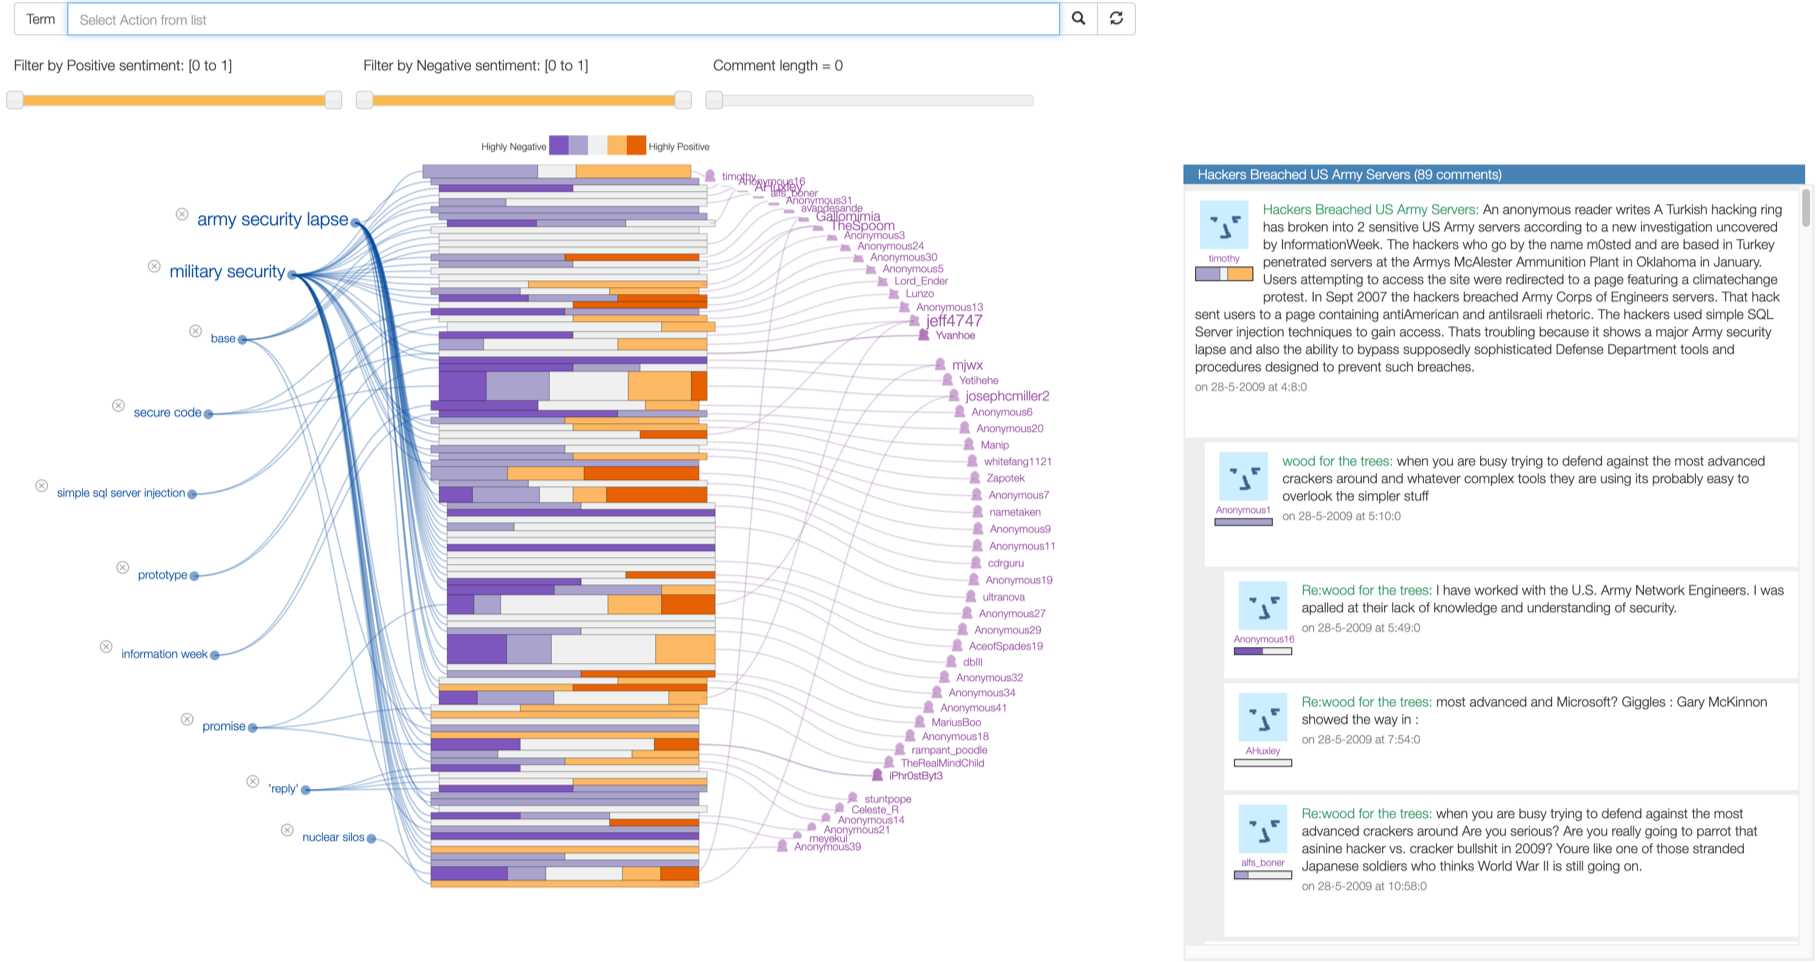Click left handle of Negative sentiment slider
The height and width of the screenshot is (962, 1818).
pyautogui.click(x=365, y=100)
